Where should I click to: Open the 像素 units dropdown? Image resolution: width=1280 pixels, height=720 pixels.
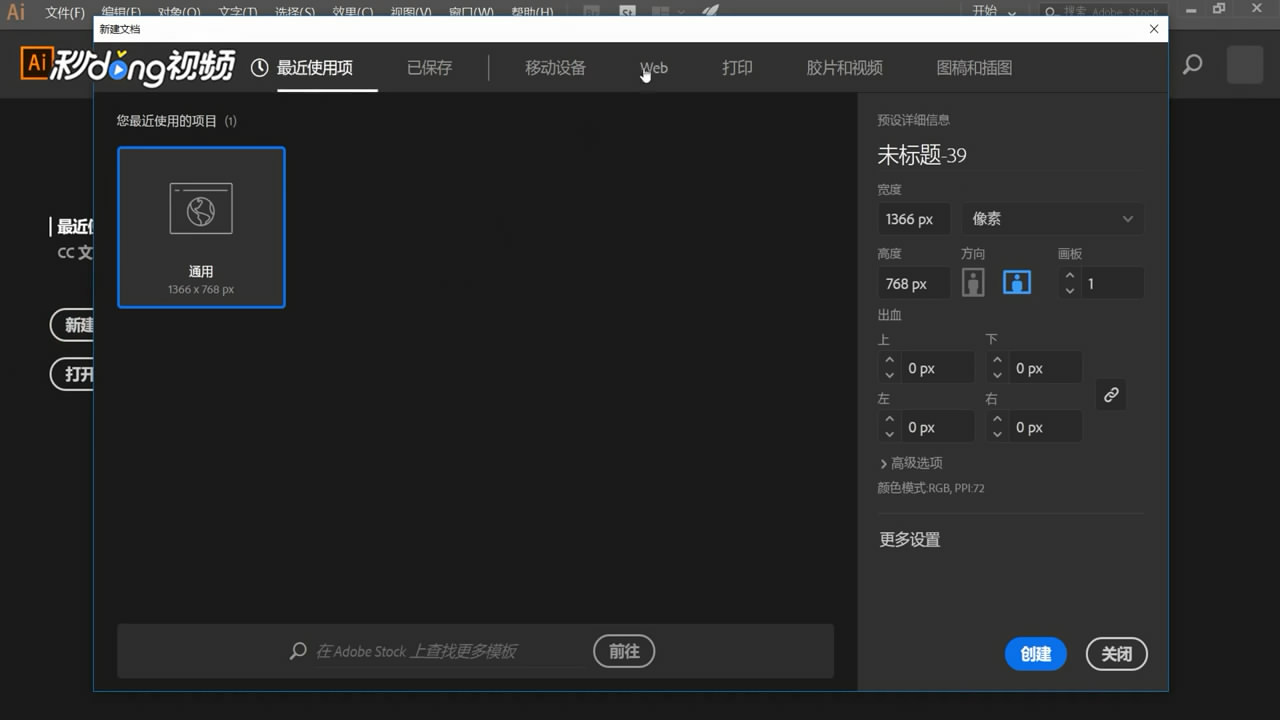pyautogui.click(x=1050, y=219)
